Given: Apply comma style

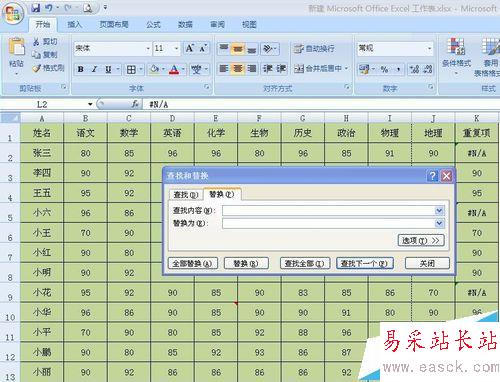Looking at the screenshot, I should pos(398,69).
